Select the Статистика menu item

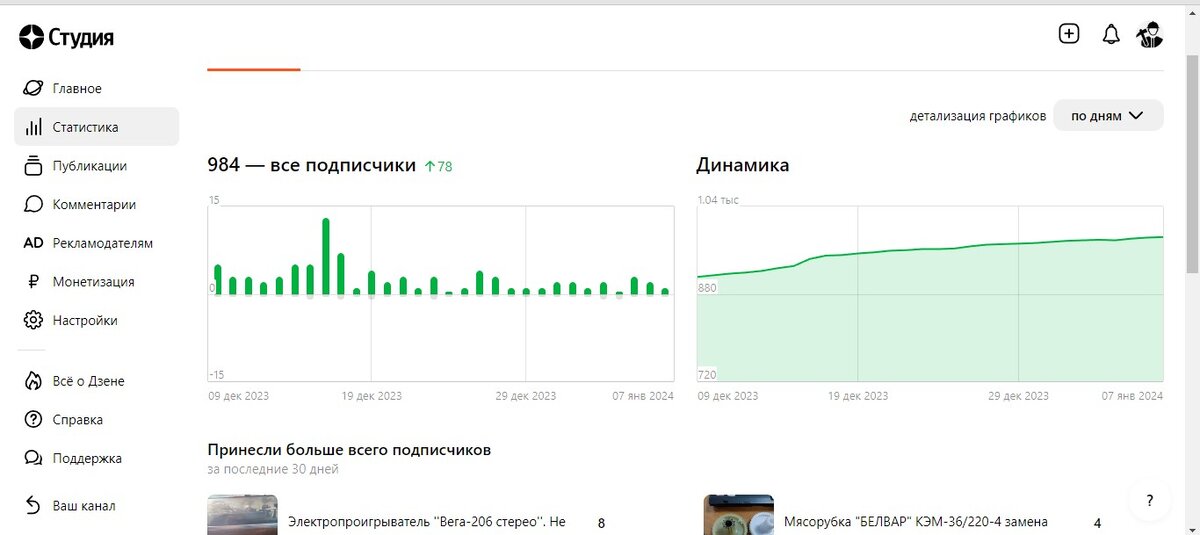point(86,127)
